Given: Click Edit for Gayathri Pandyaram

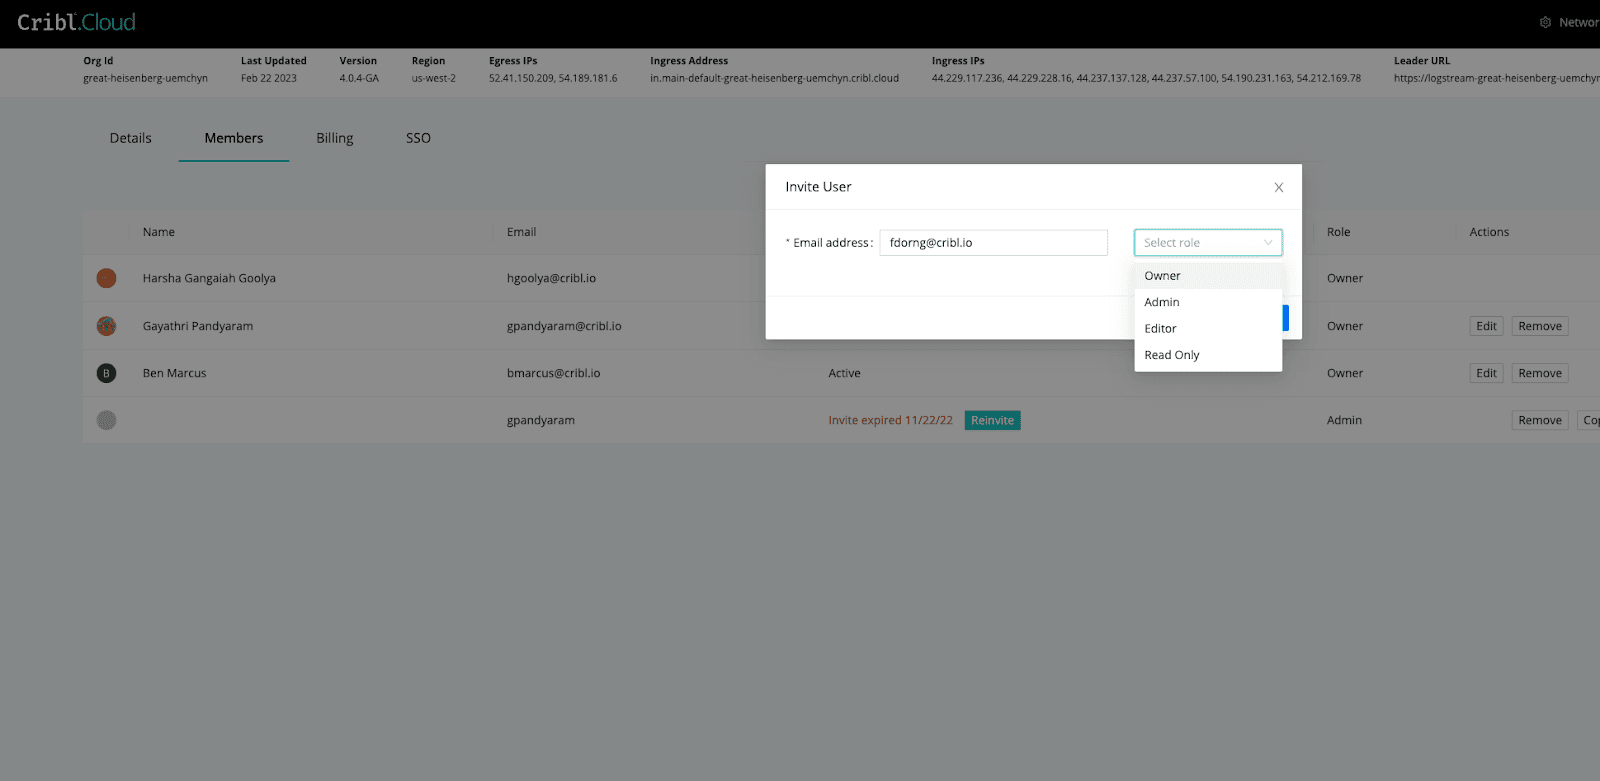Looking at the screenshot, I should click(1486, 326).
